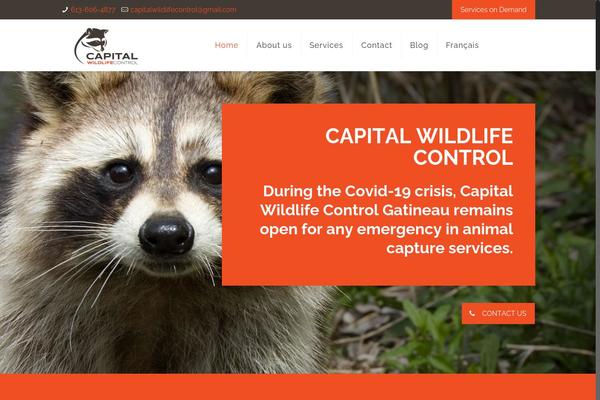Open the Services menu item
The image size is (600, 400).
click(326, 45)
